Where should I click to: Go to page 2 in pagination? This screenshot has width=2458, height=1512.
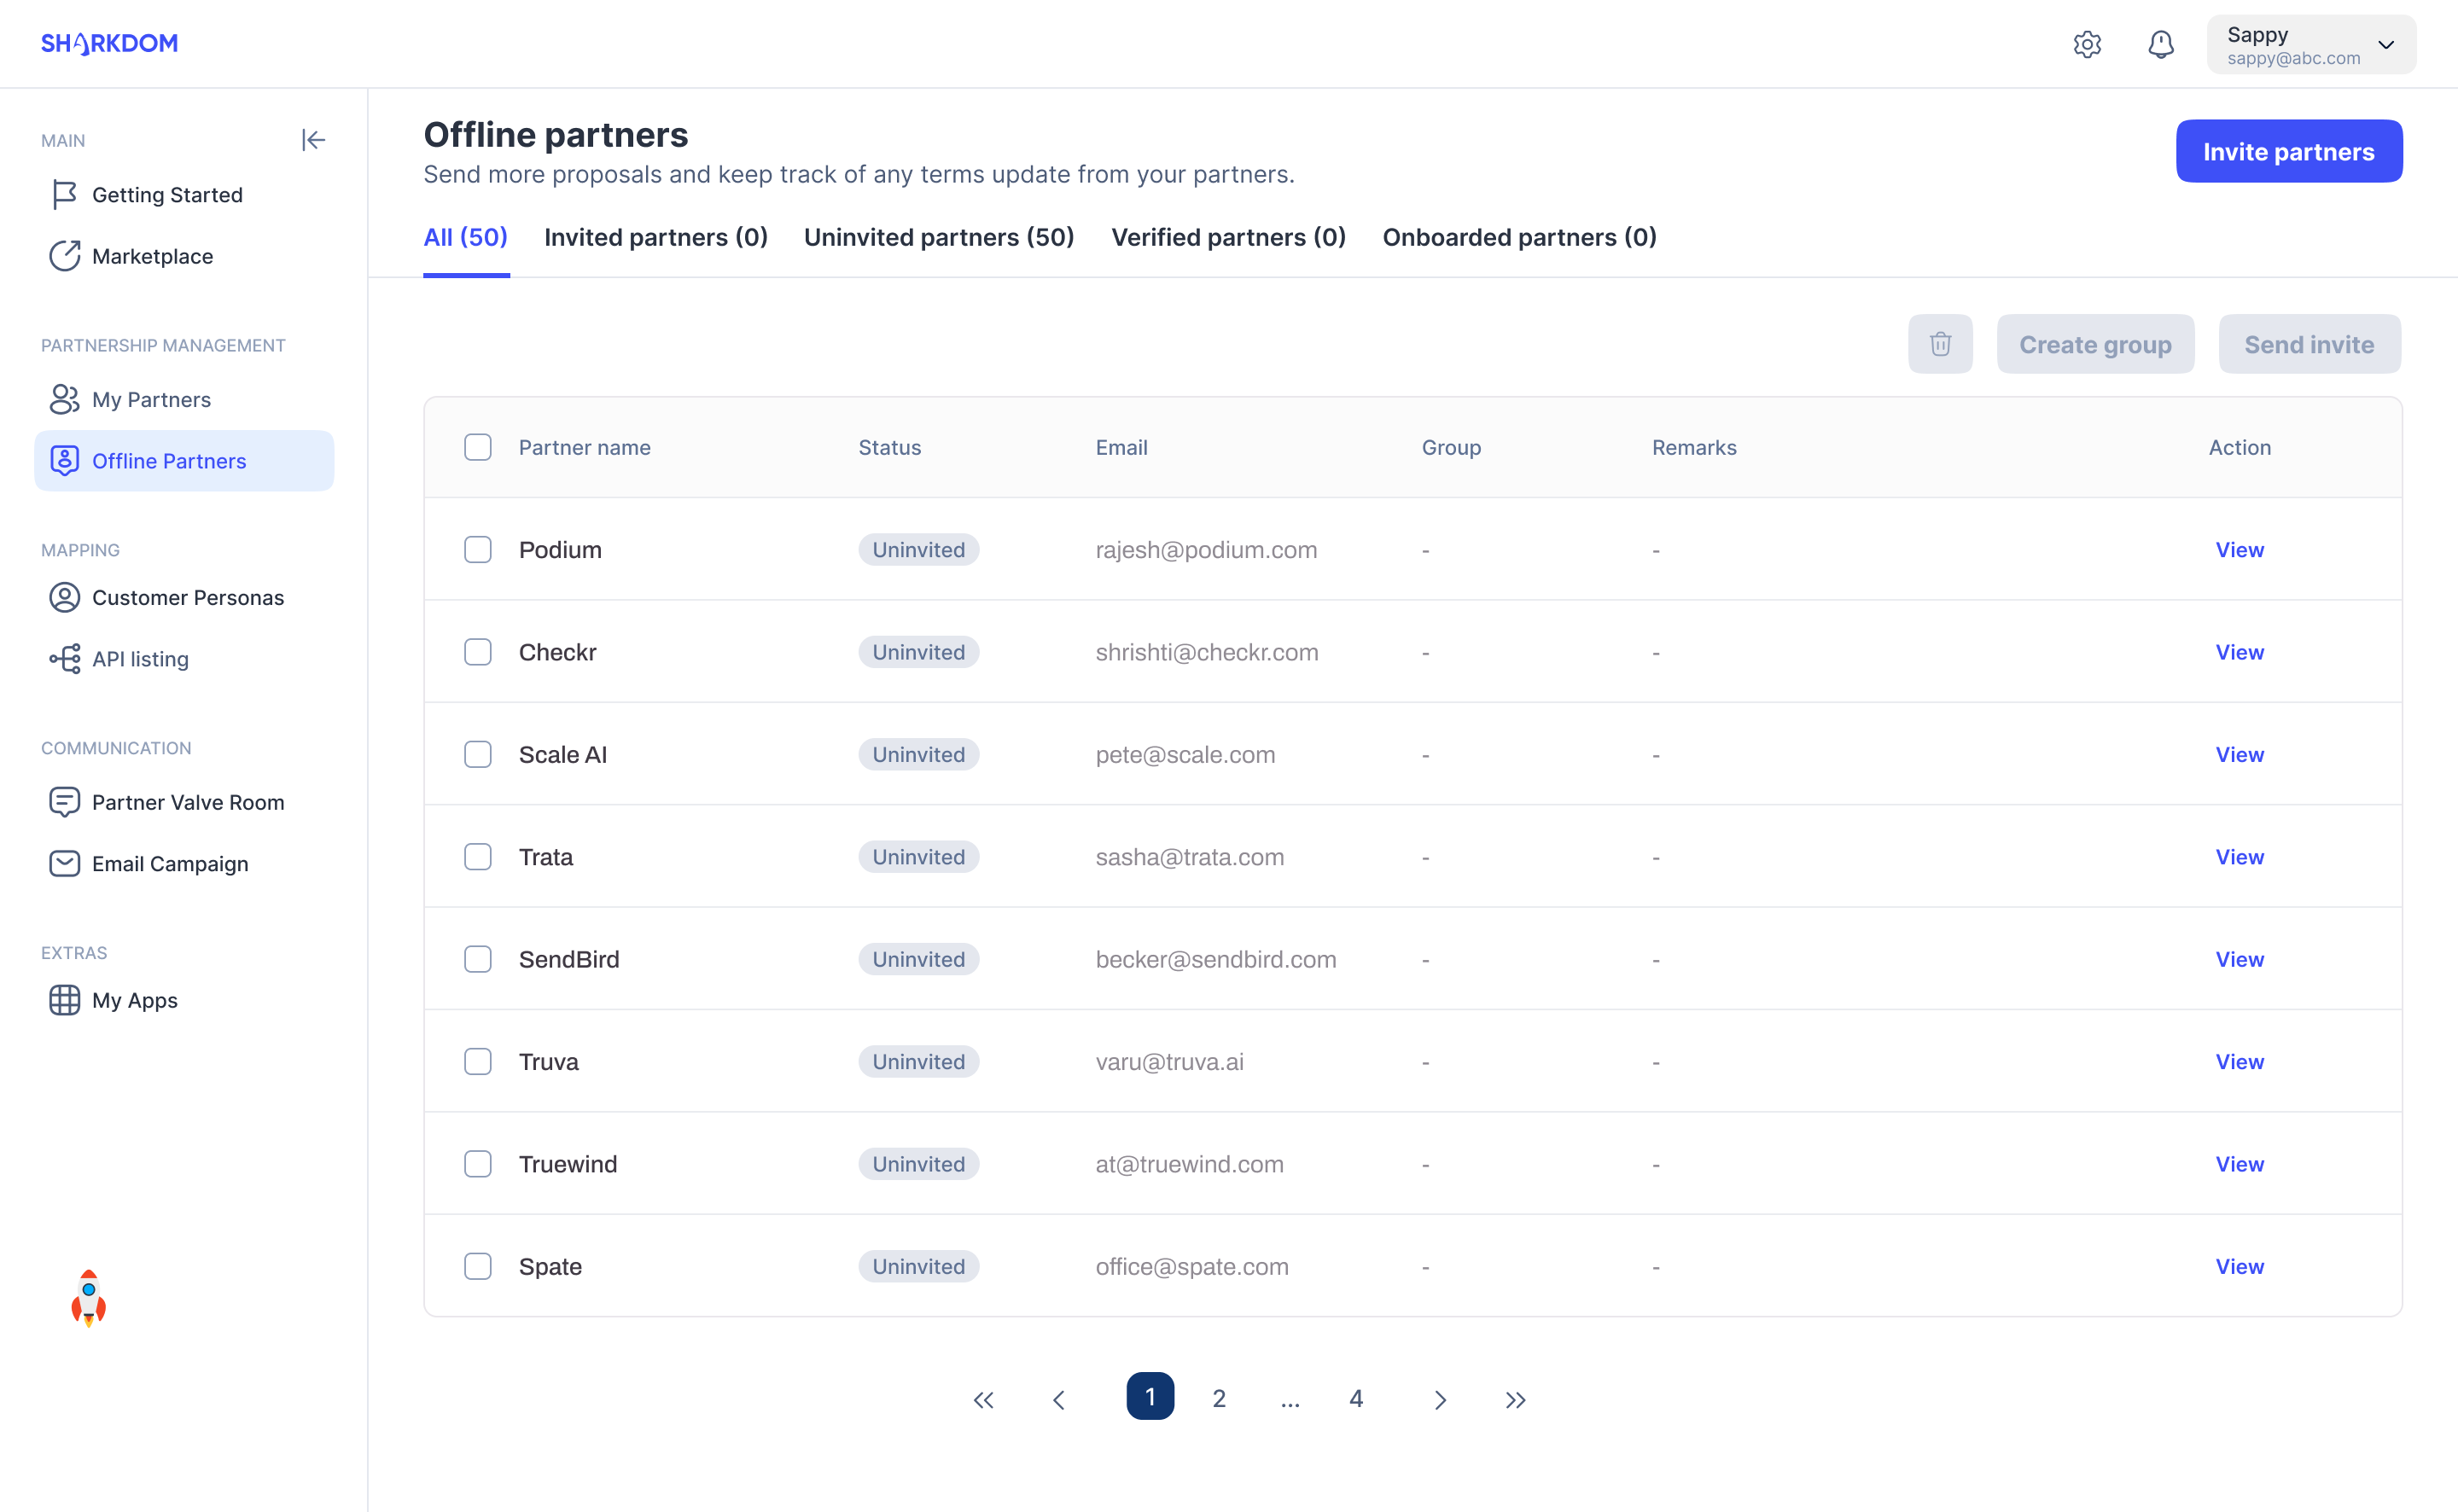(1218, 1398)
